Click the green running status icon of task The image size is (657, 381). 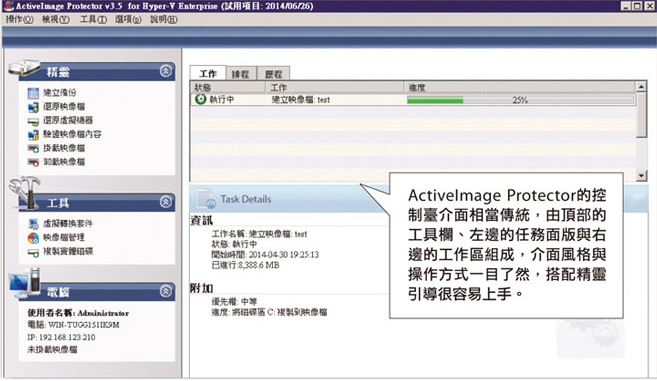[x=201, y=99]
